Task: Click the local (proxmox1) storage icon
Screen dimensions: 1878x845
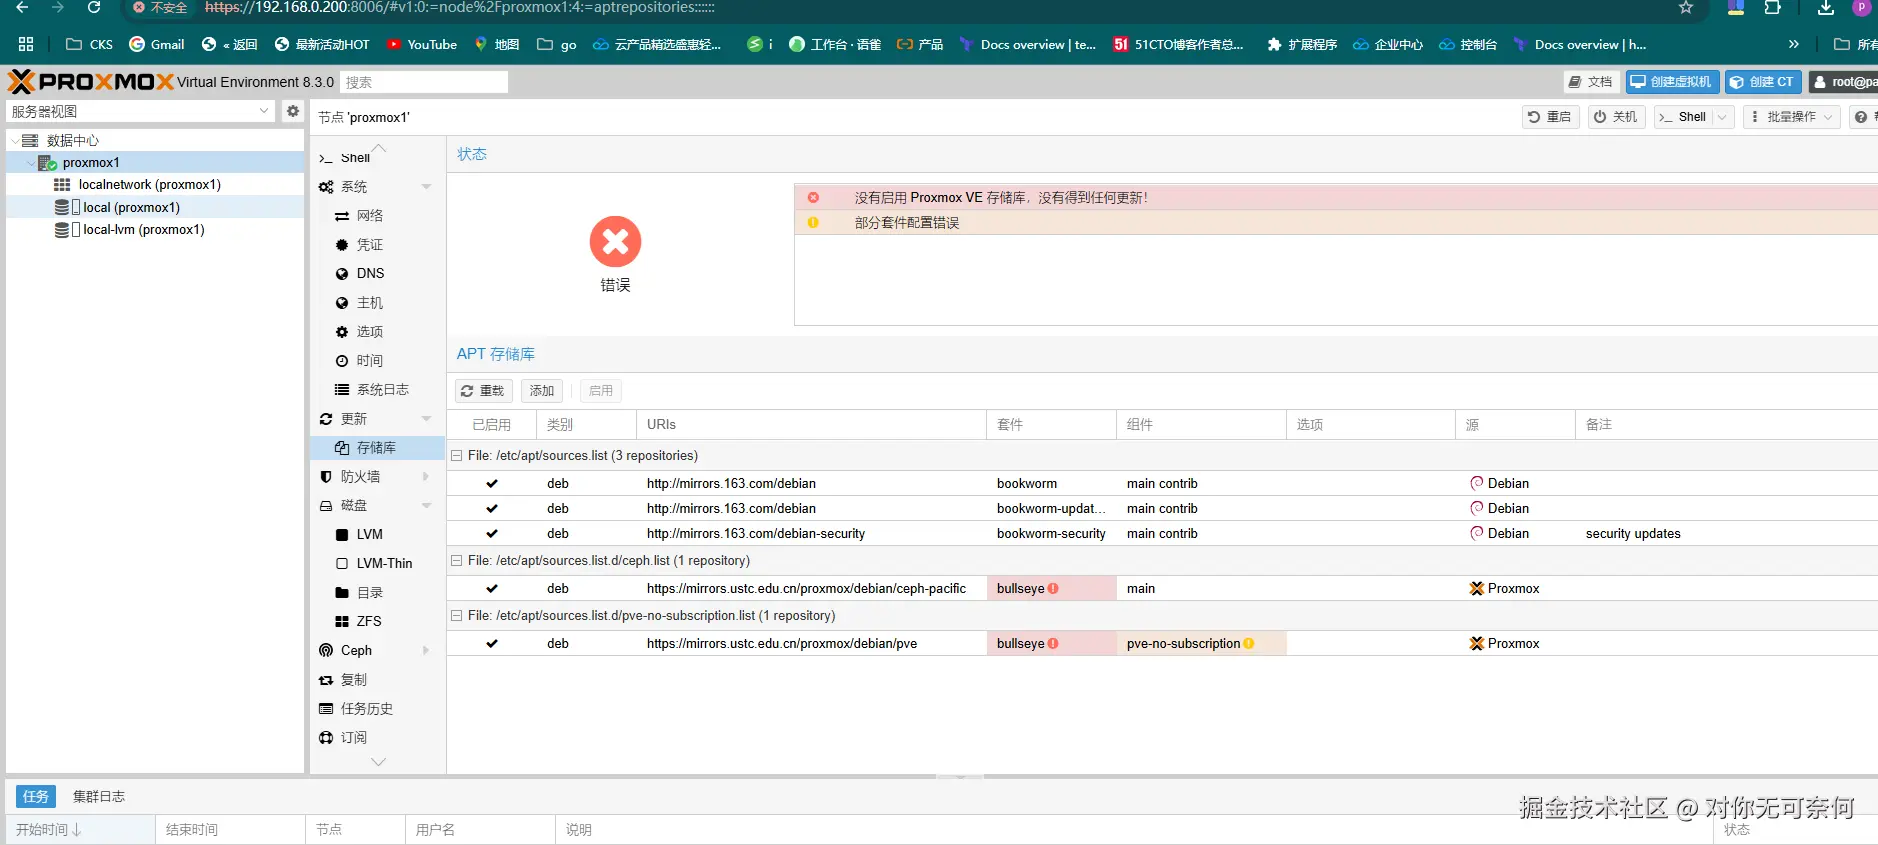Action: [62, 207]
